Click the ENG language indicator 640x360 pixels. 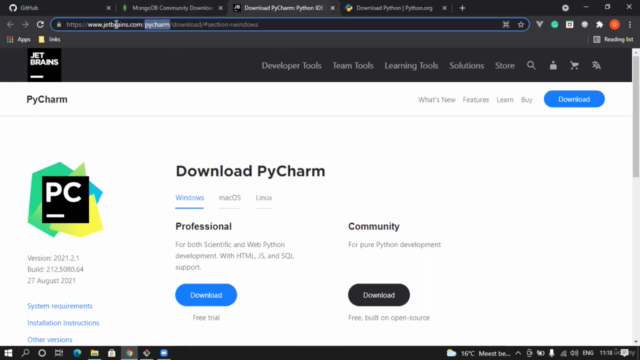(588, 353)
